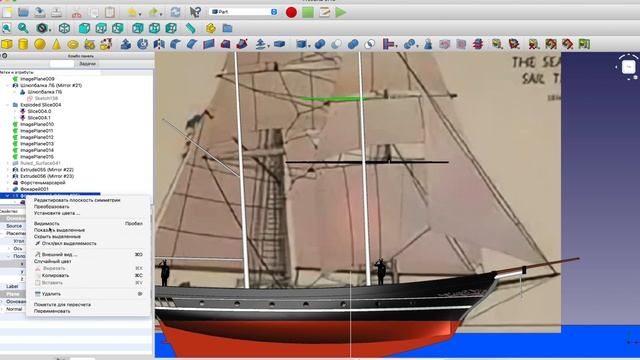The image size is (640, 360).
Task: Switch to the Задачи tab
Action: (x=87, y=64)
